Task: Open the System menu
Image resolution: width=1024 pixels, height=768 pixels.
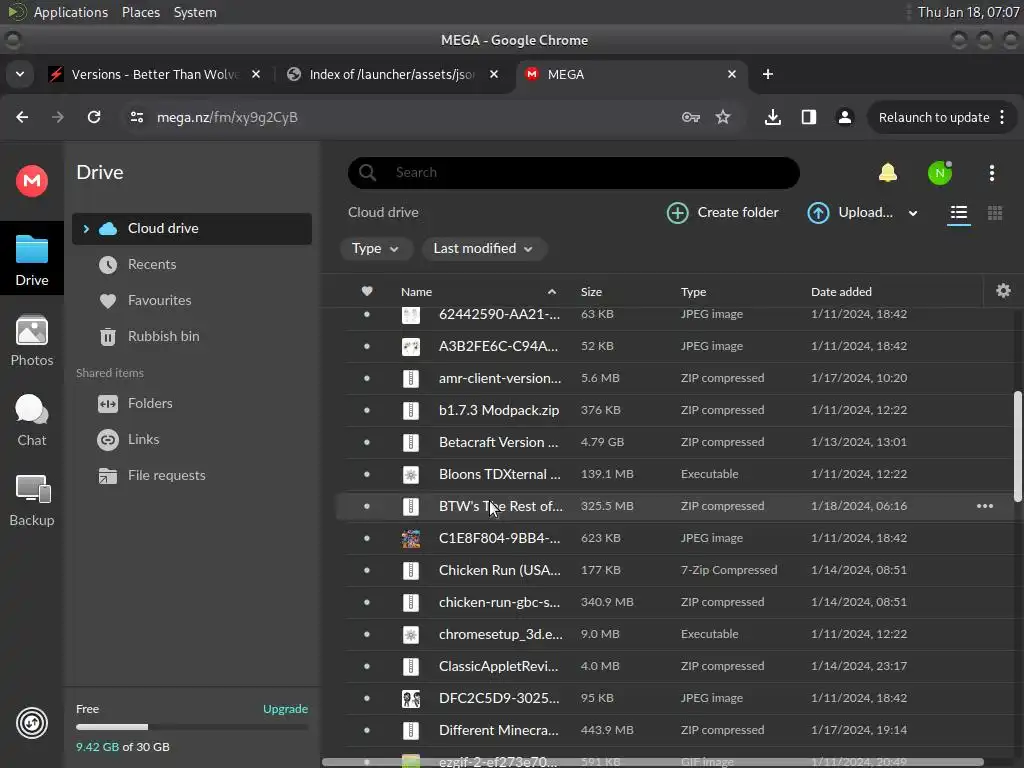Action: point(195,12)
